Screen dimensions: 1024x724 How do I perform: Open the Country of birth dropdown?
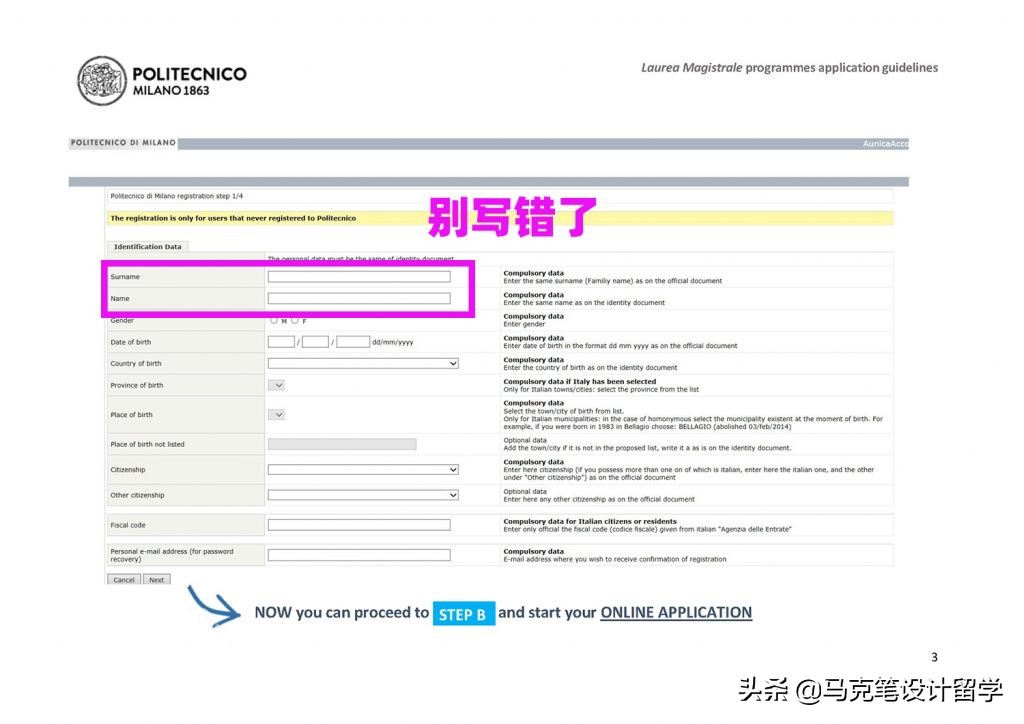(362, 363)
